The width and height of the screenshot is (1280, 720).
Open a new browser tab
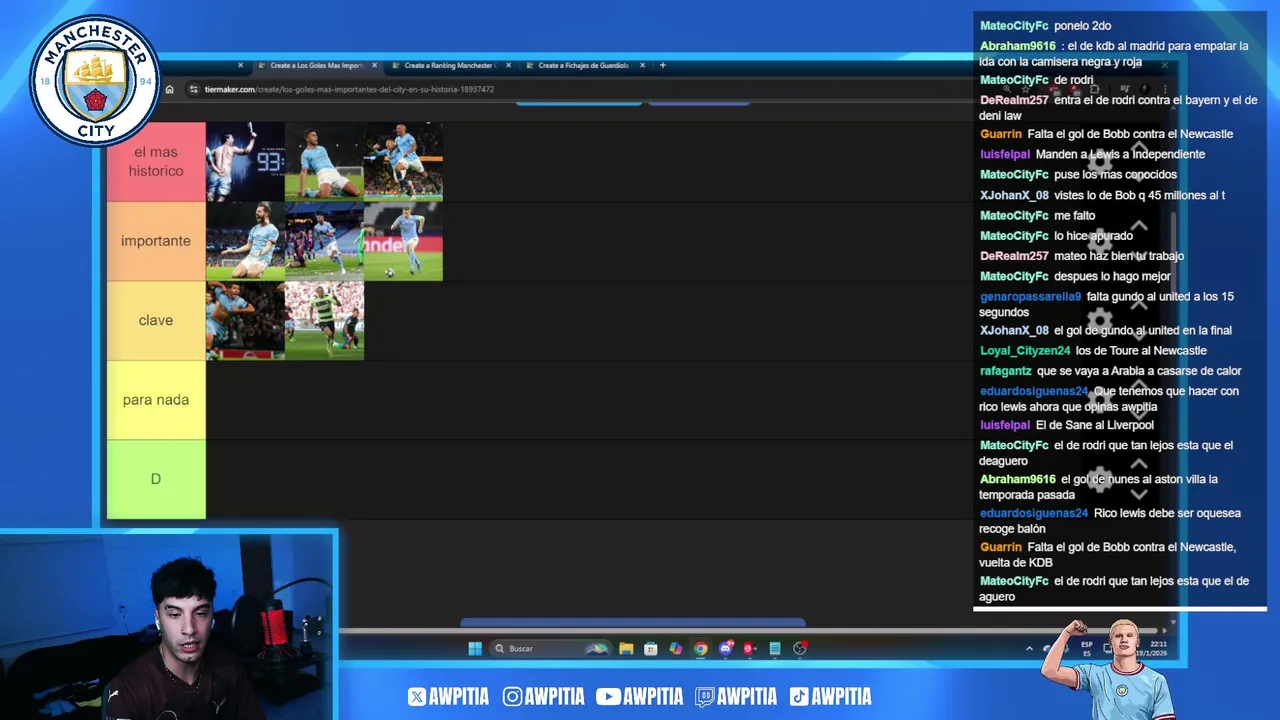tap(662, 65)
